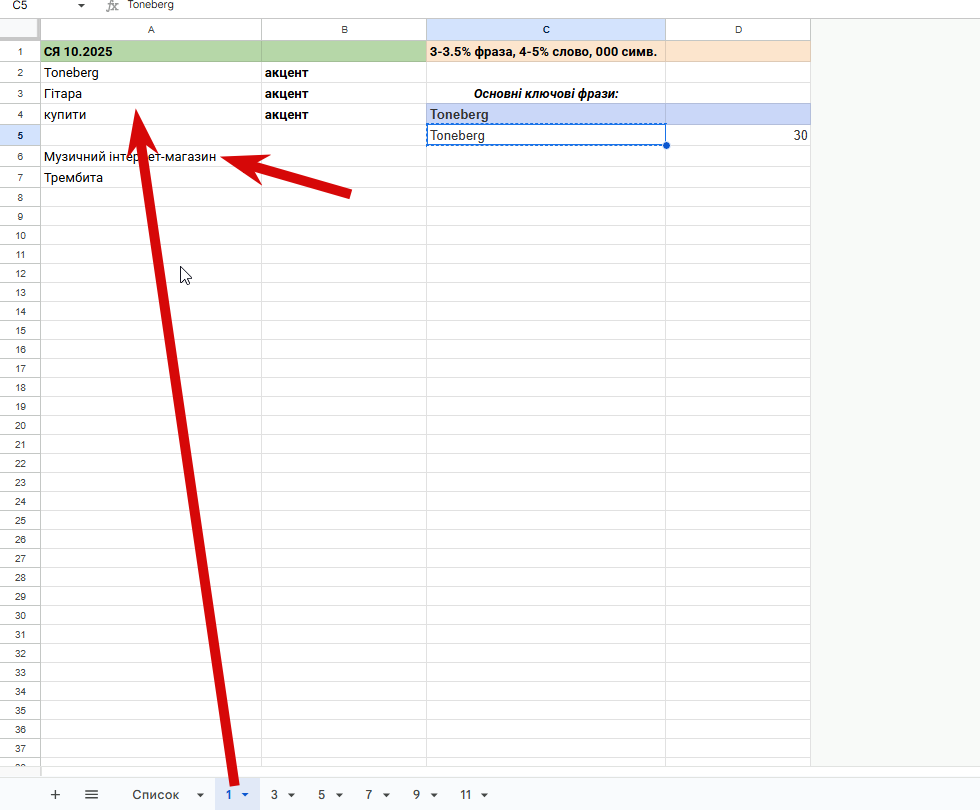Open sheet tab 9 dropdown arrow
The height and width of the screenshot is (810, 980).
point(434,795)
